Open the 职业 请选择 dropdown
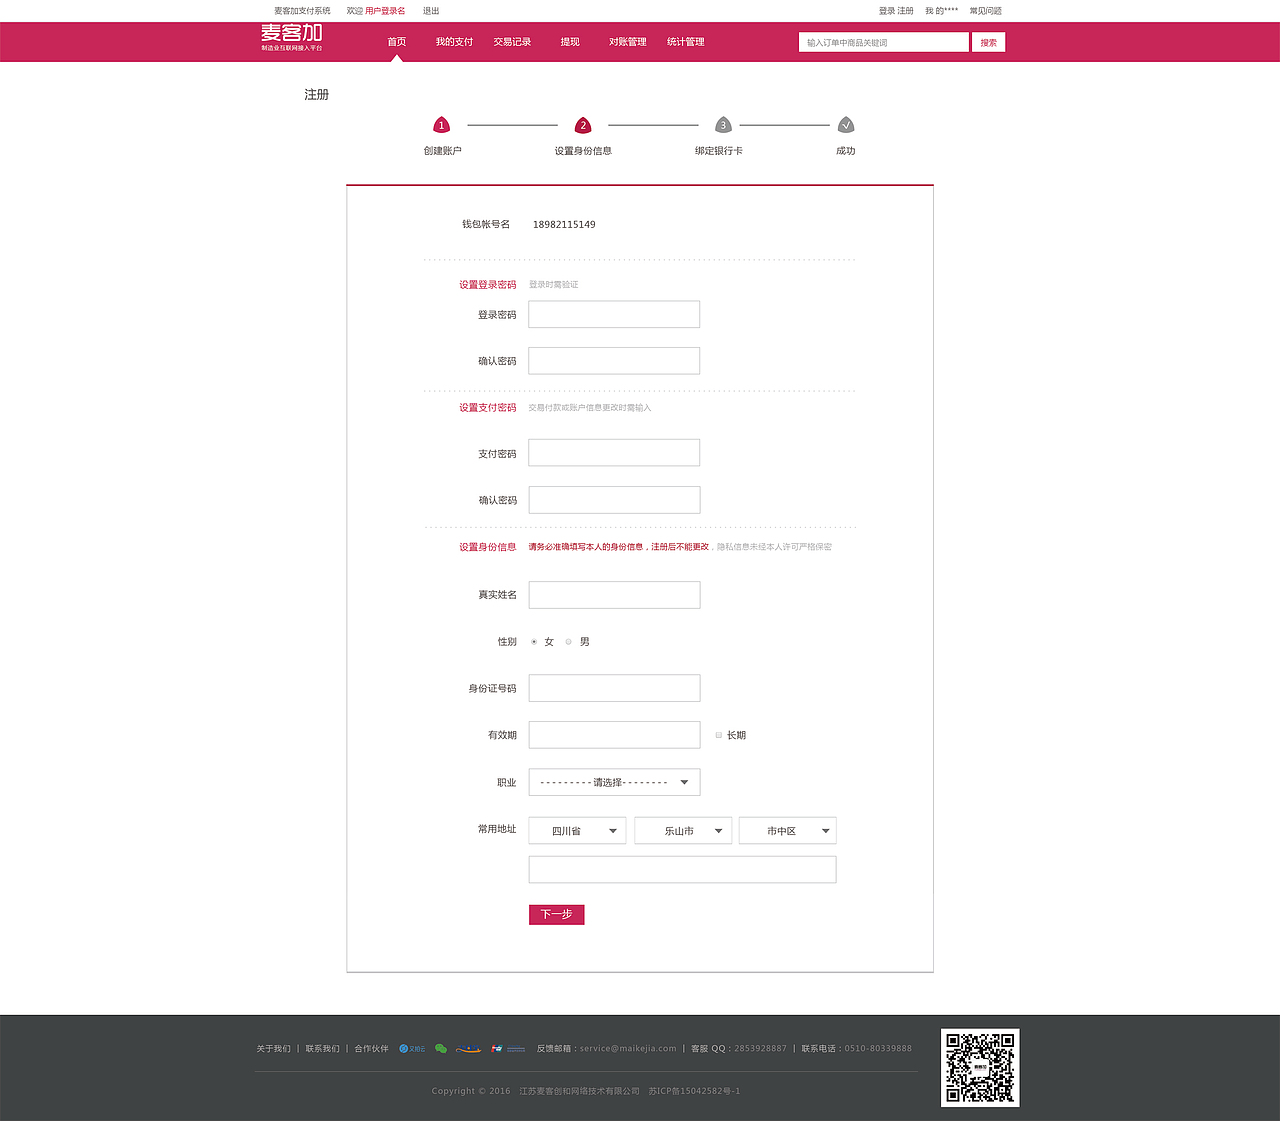This screenshot has width=1280, height=1121. click(x=614, y=782)
